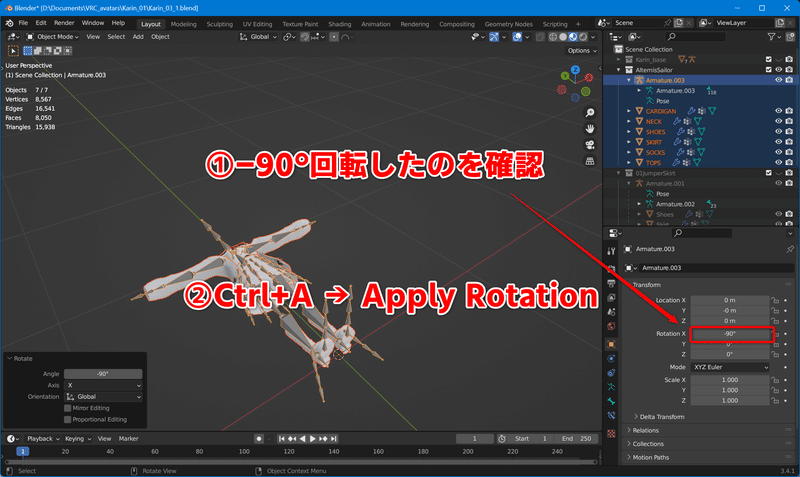800x477 pixels.
Task: Select solid viewport shading
Action: [x=563, y=37]
